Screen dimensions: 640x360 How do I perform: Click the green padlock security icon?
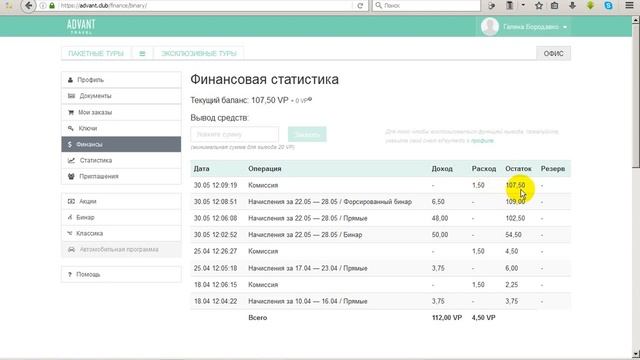[x=52, y=6]
